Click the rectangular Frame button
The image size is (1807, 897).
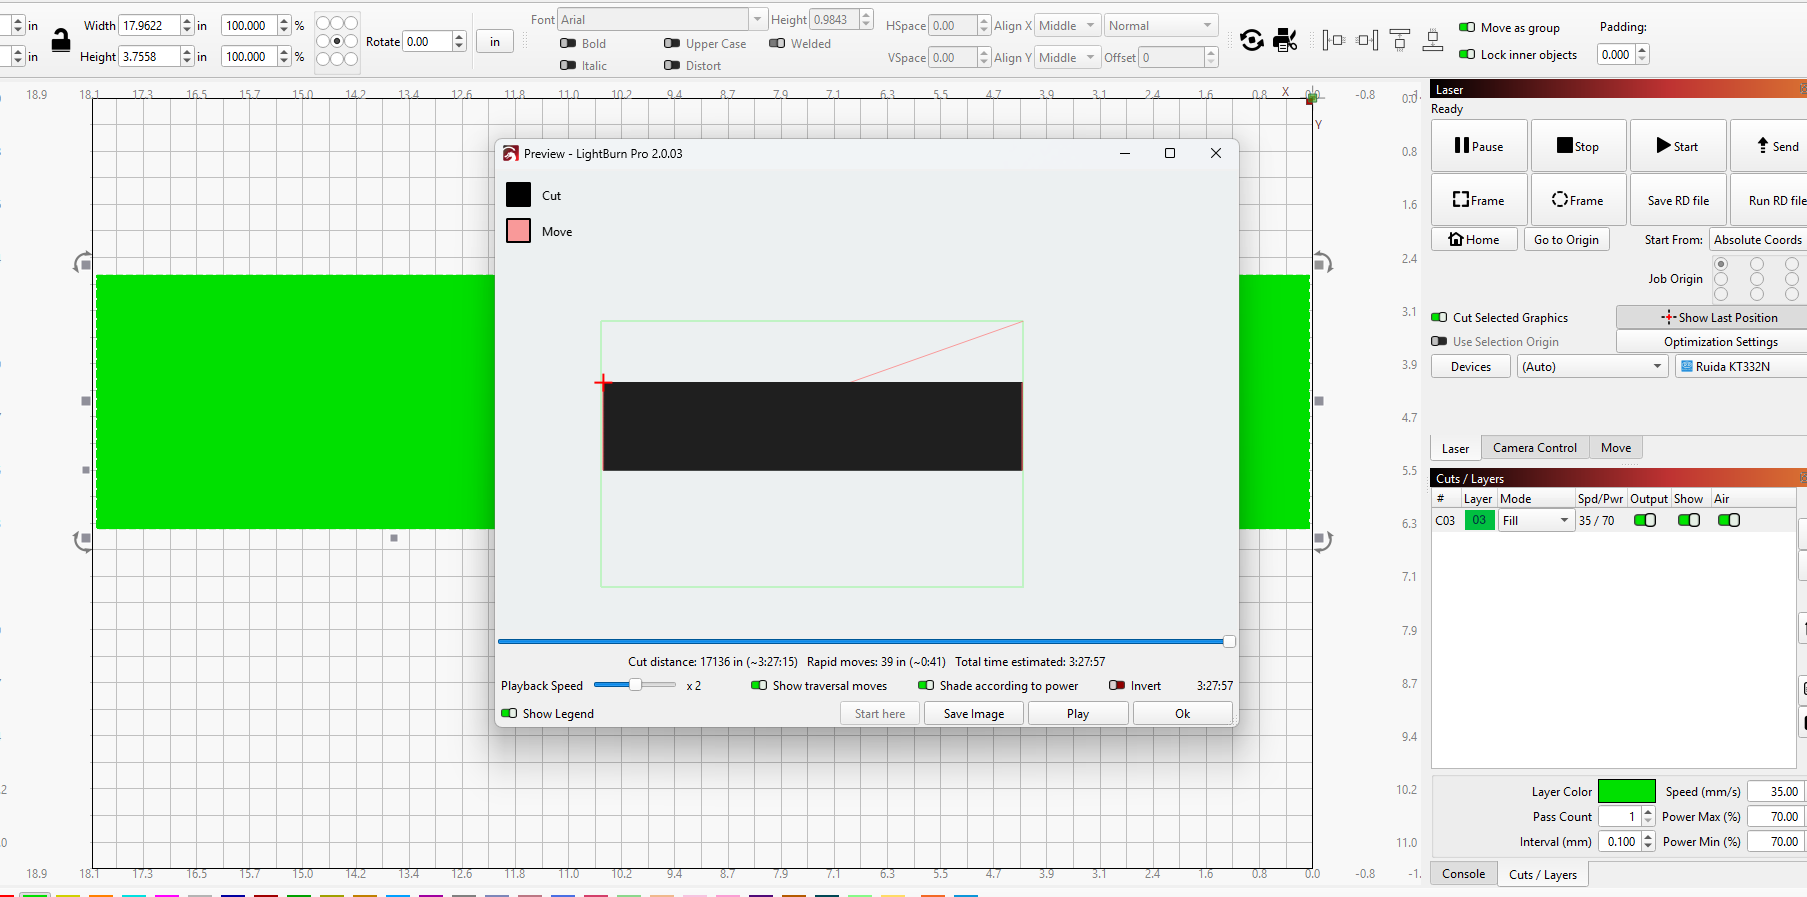click(x=1478, y=200)
